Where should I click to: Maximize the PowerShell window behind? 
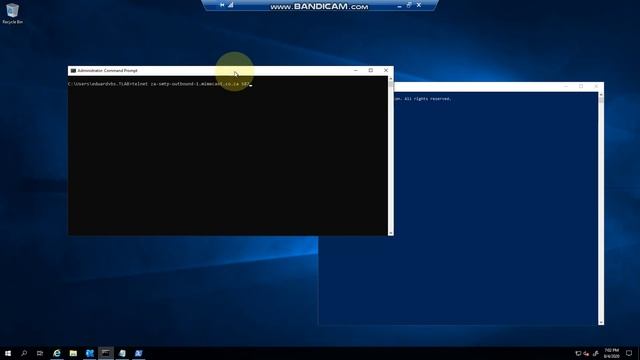[581, 87]
